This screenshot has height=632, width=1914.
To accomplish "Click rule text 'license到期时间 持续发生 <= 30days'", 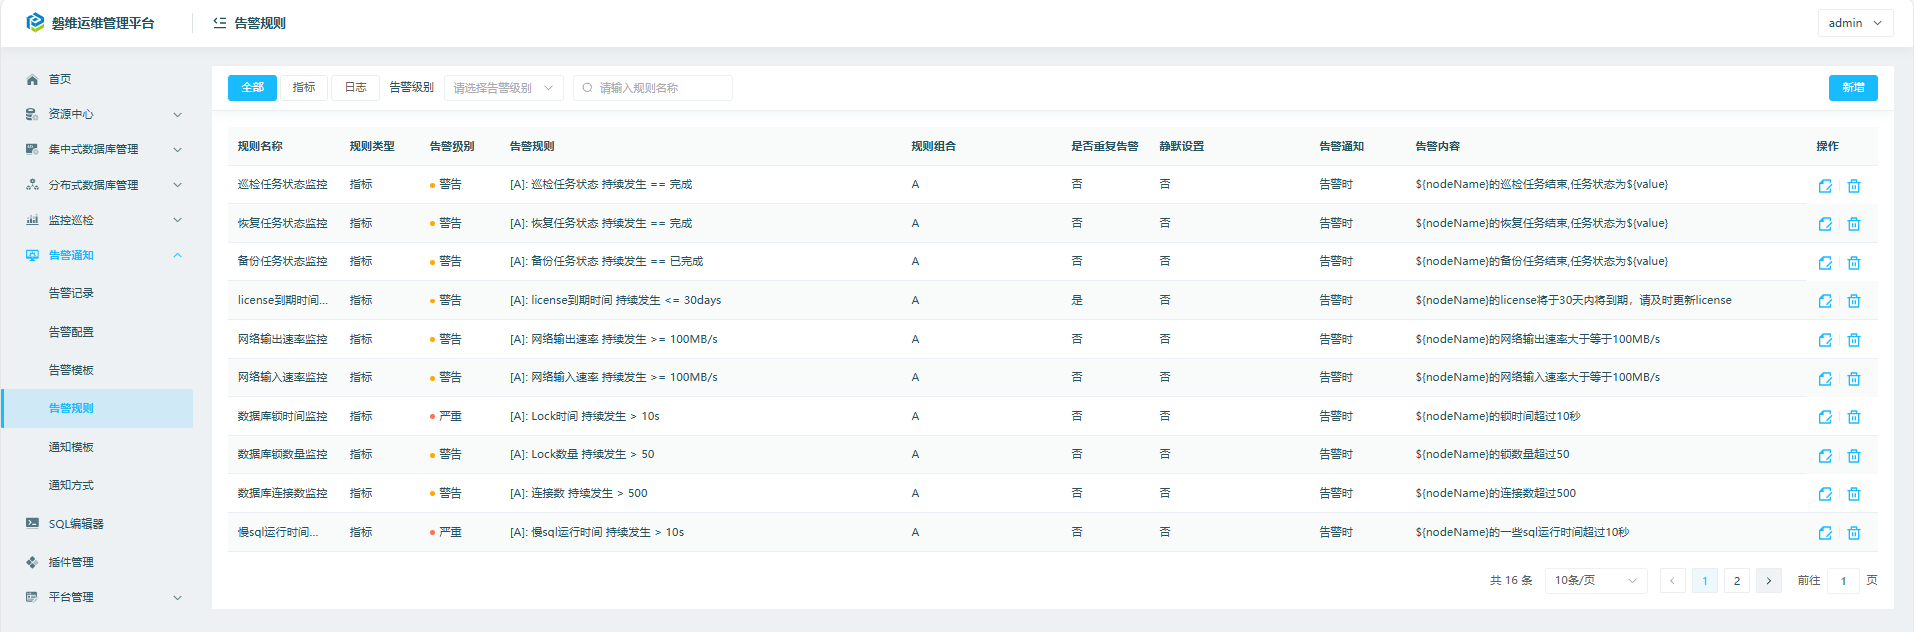I will click(626, 300).
